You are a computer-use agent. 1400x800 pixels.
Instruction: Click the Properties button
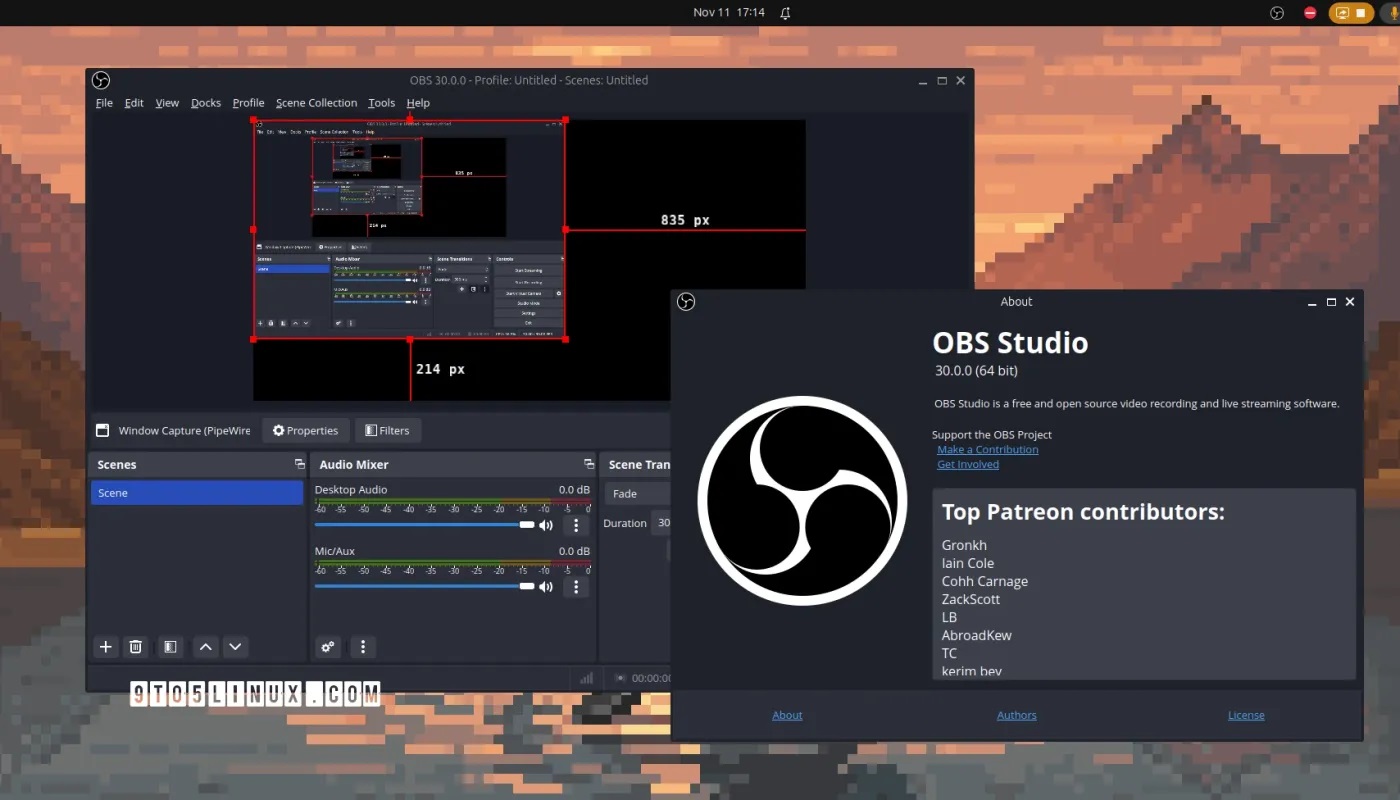[x=306, y=431]
